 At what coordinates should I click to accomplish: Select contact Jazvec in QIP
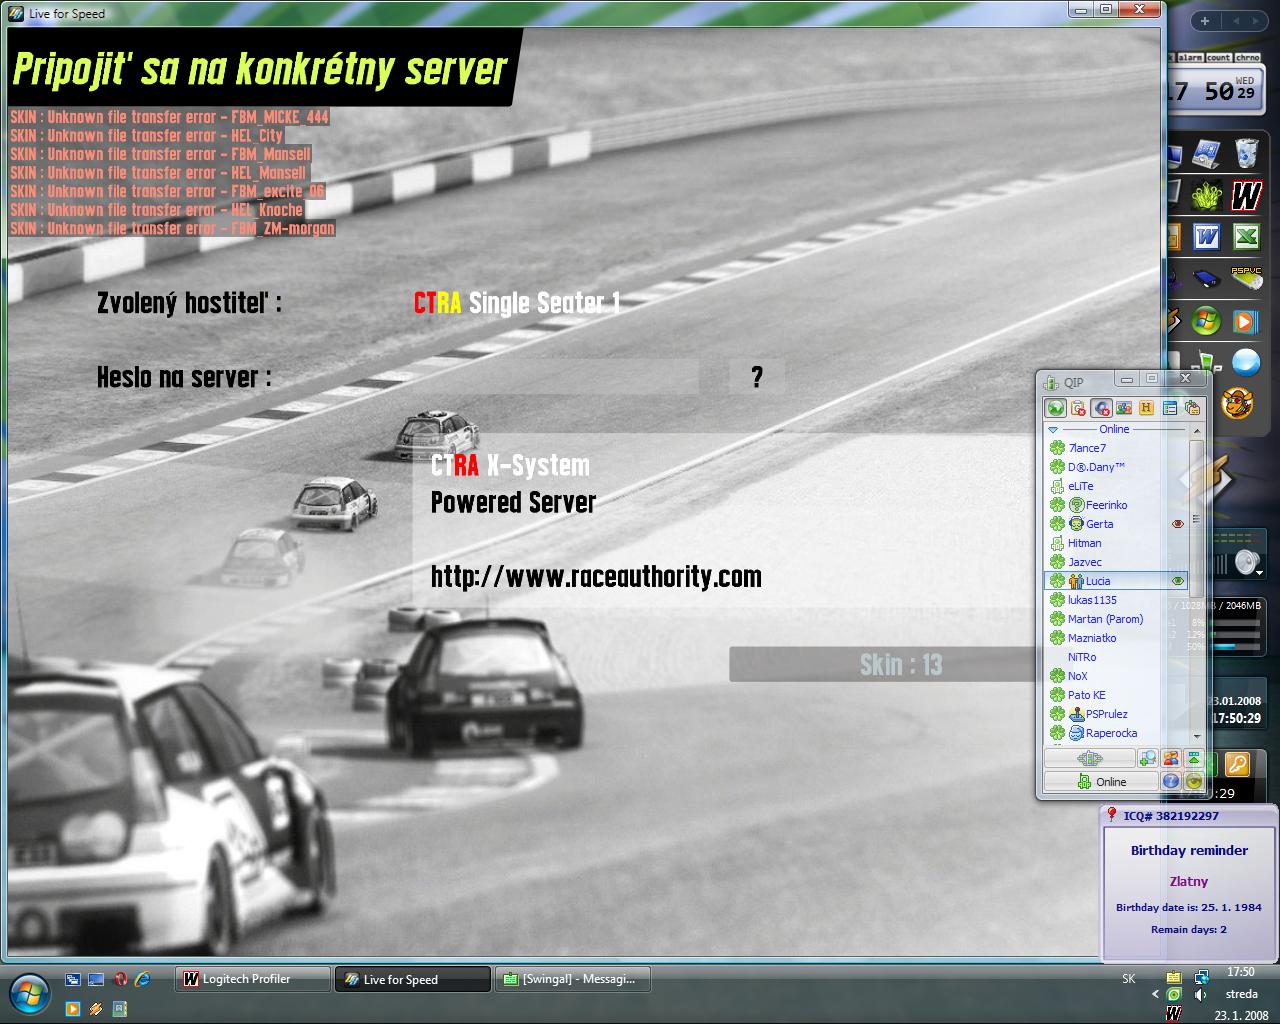1116,562
